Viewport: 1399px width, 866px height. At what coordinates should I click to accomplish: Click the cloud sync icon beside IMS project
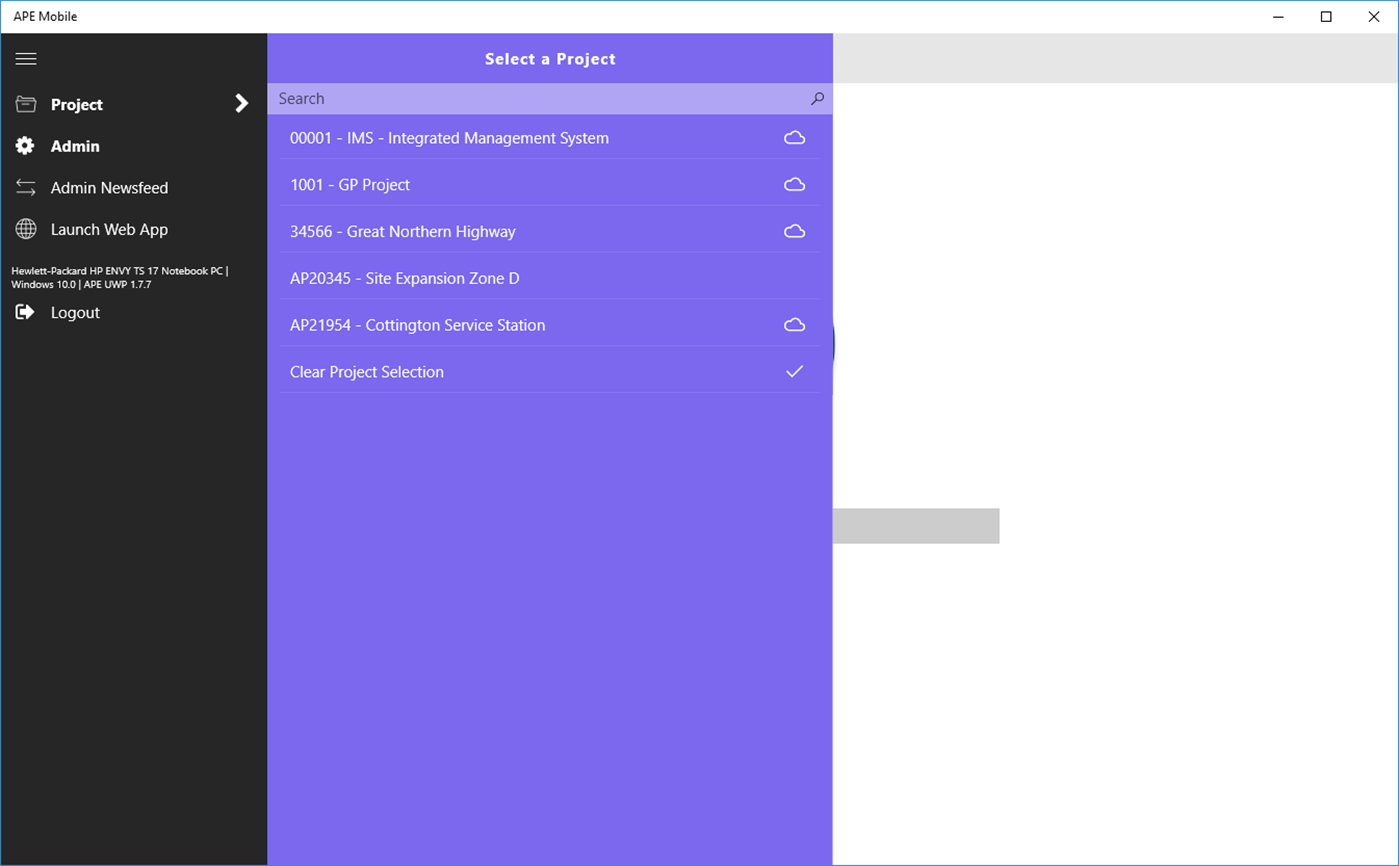click(795, 138)
